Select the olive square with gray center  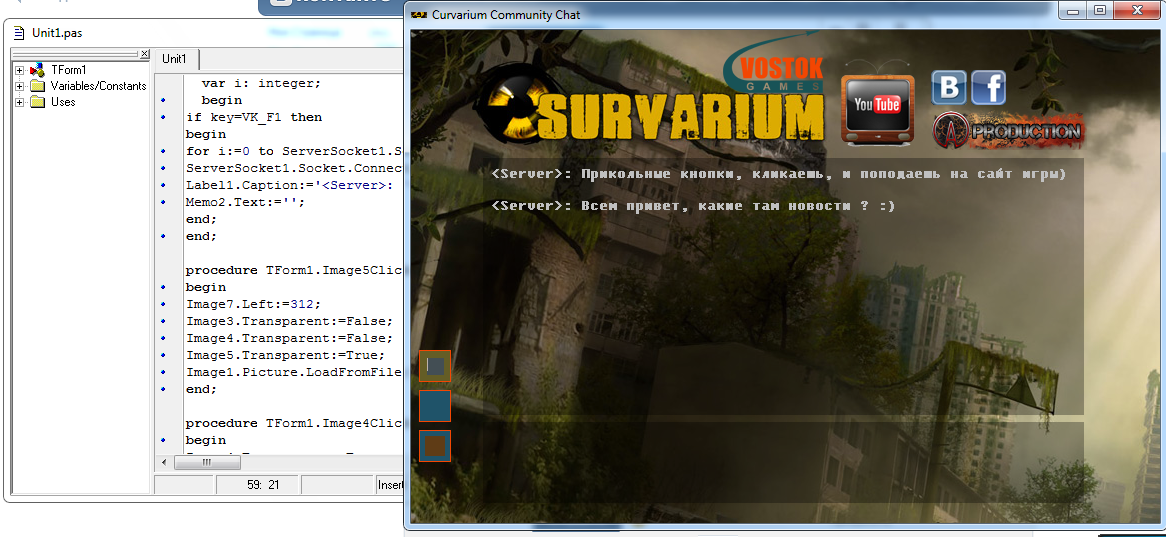pyautogui.click(x=435, y=366)
